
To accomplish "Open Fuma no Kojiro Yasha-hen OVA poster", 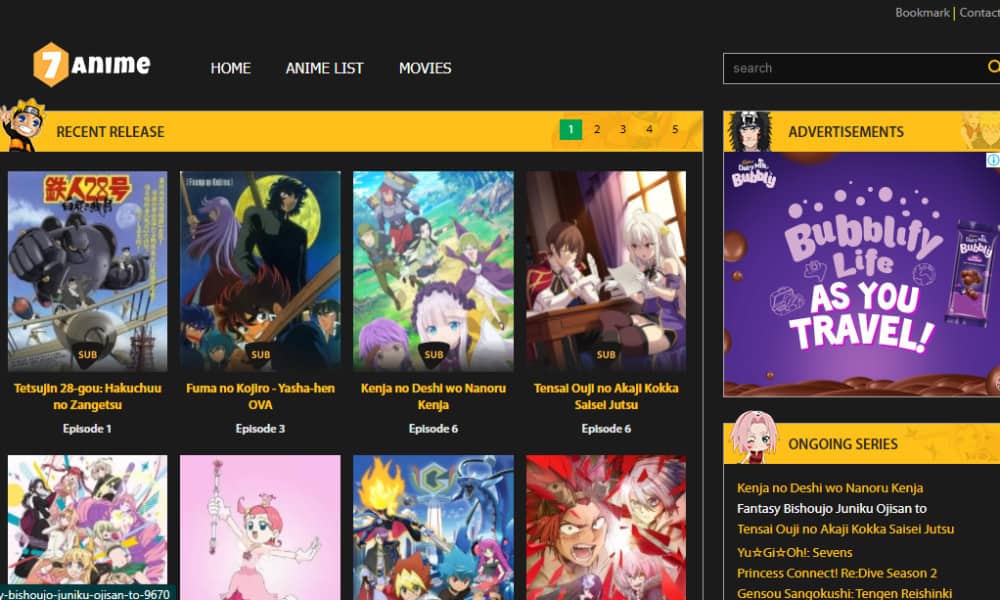I will [x=260, y=271].
